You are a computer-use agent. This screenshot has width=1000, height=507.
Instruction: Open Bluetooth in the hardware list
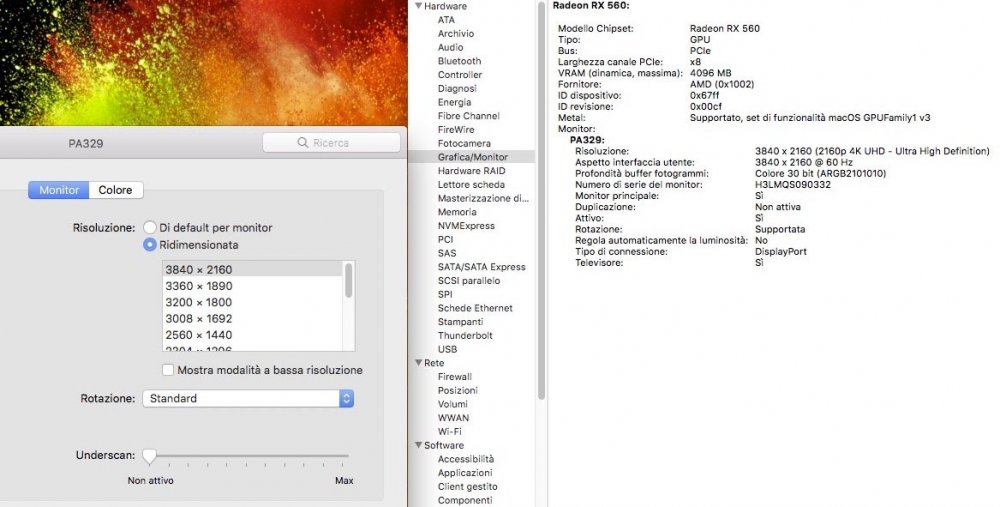click(459, 61)
